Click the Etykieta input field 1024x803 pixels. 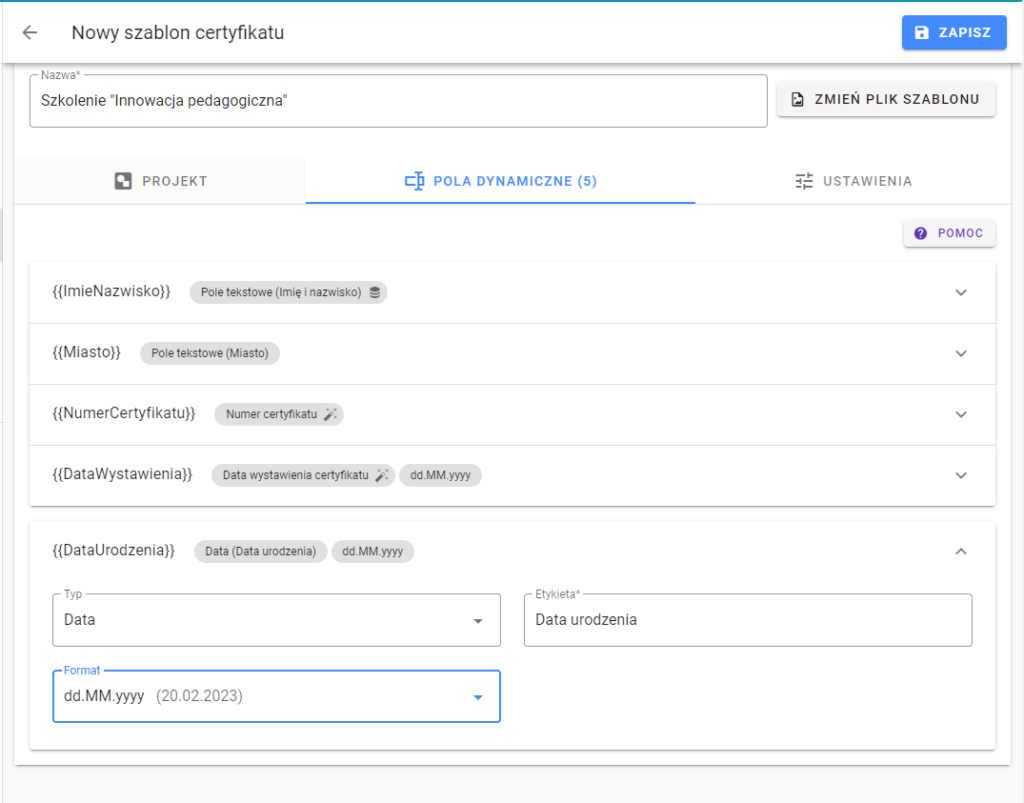point(748,620)
